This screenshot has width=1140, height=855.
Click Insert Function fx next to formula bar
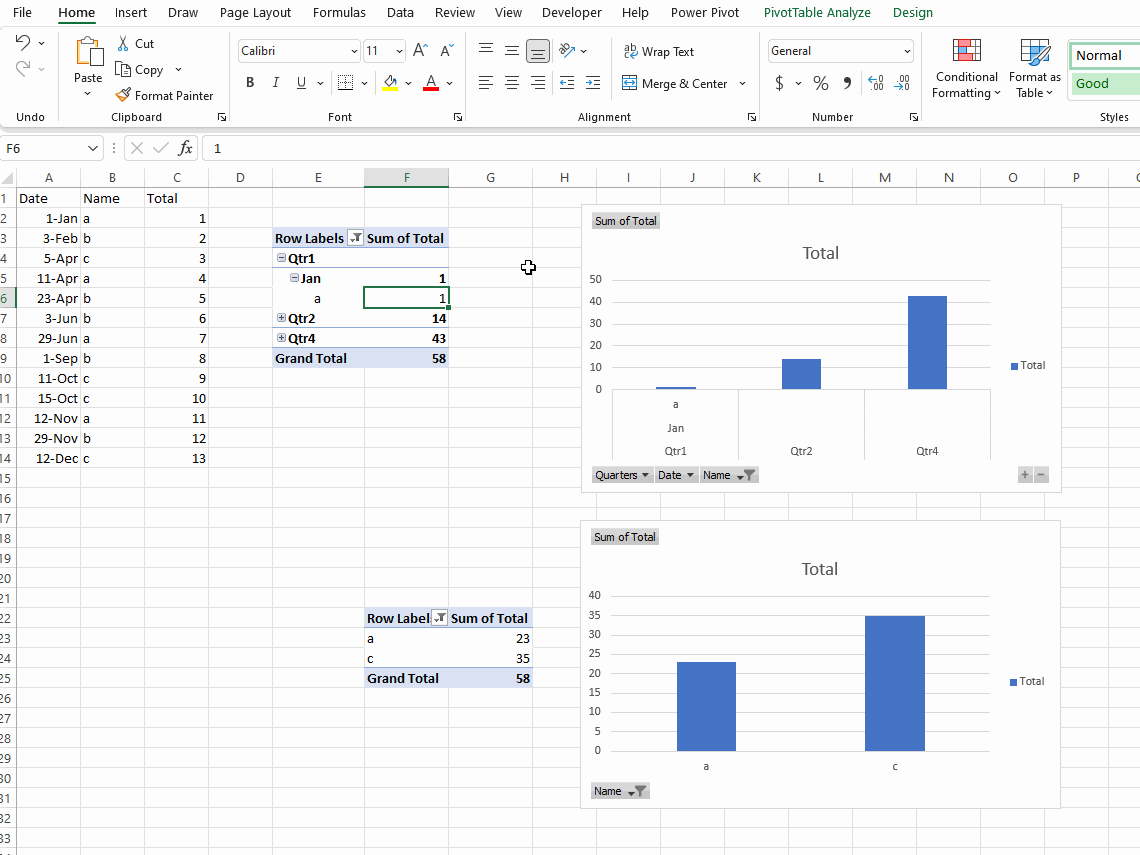(186, 148)
